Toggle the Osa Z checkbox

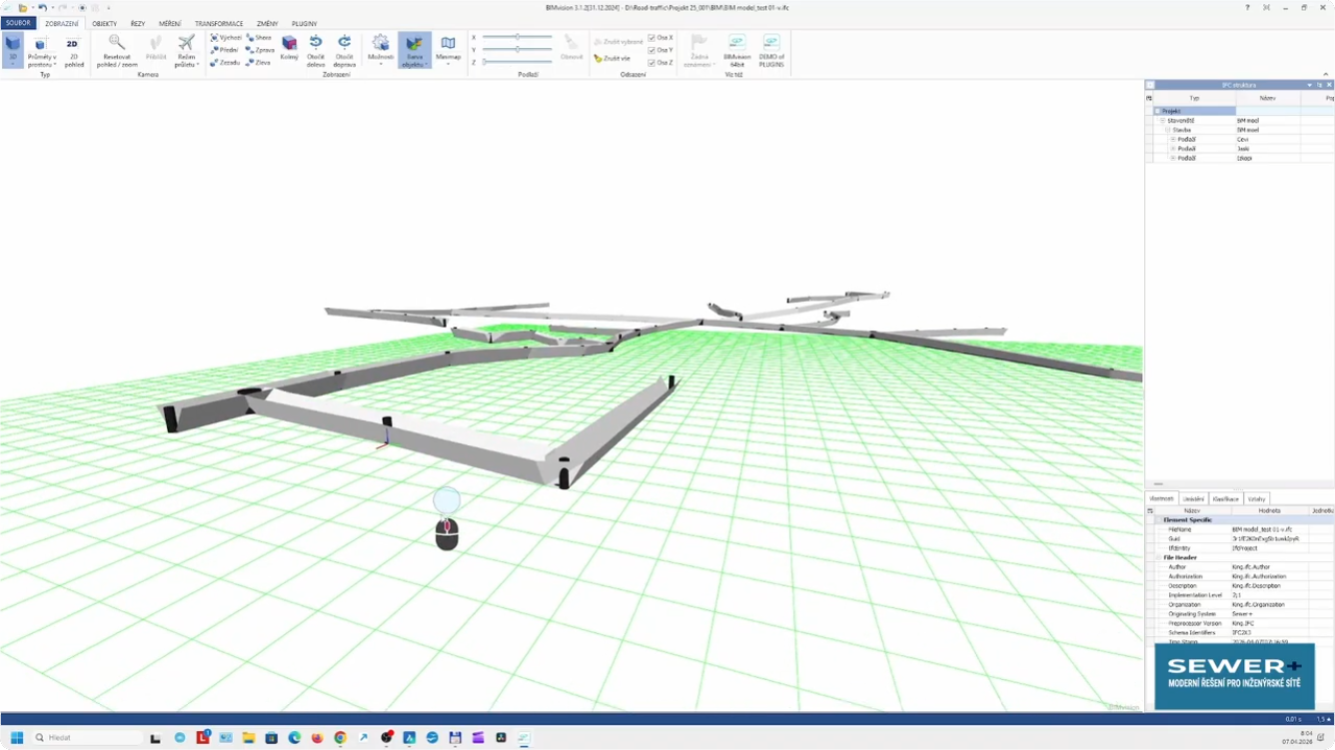coord(652,62)
